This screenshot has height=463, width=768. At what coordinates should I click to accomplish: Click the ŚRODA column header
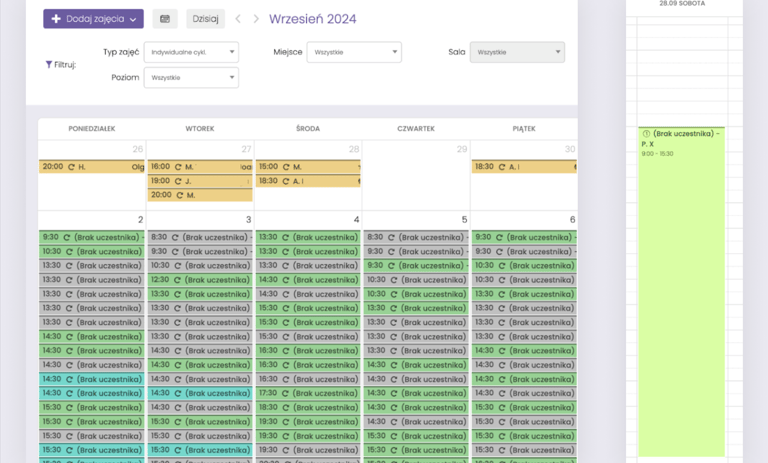(308, 129)
